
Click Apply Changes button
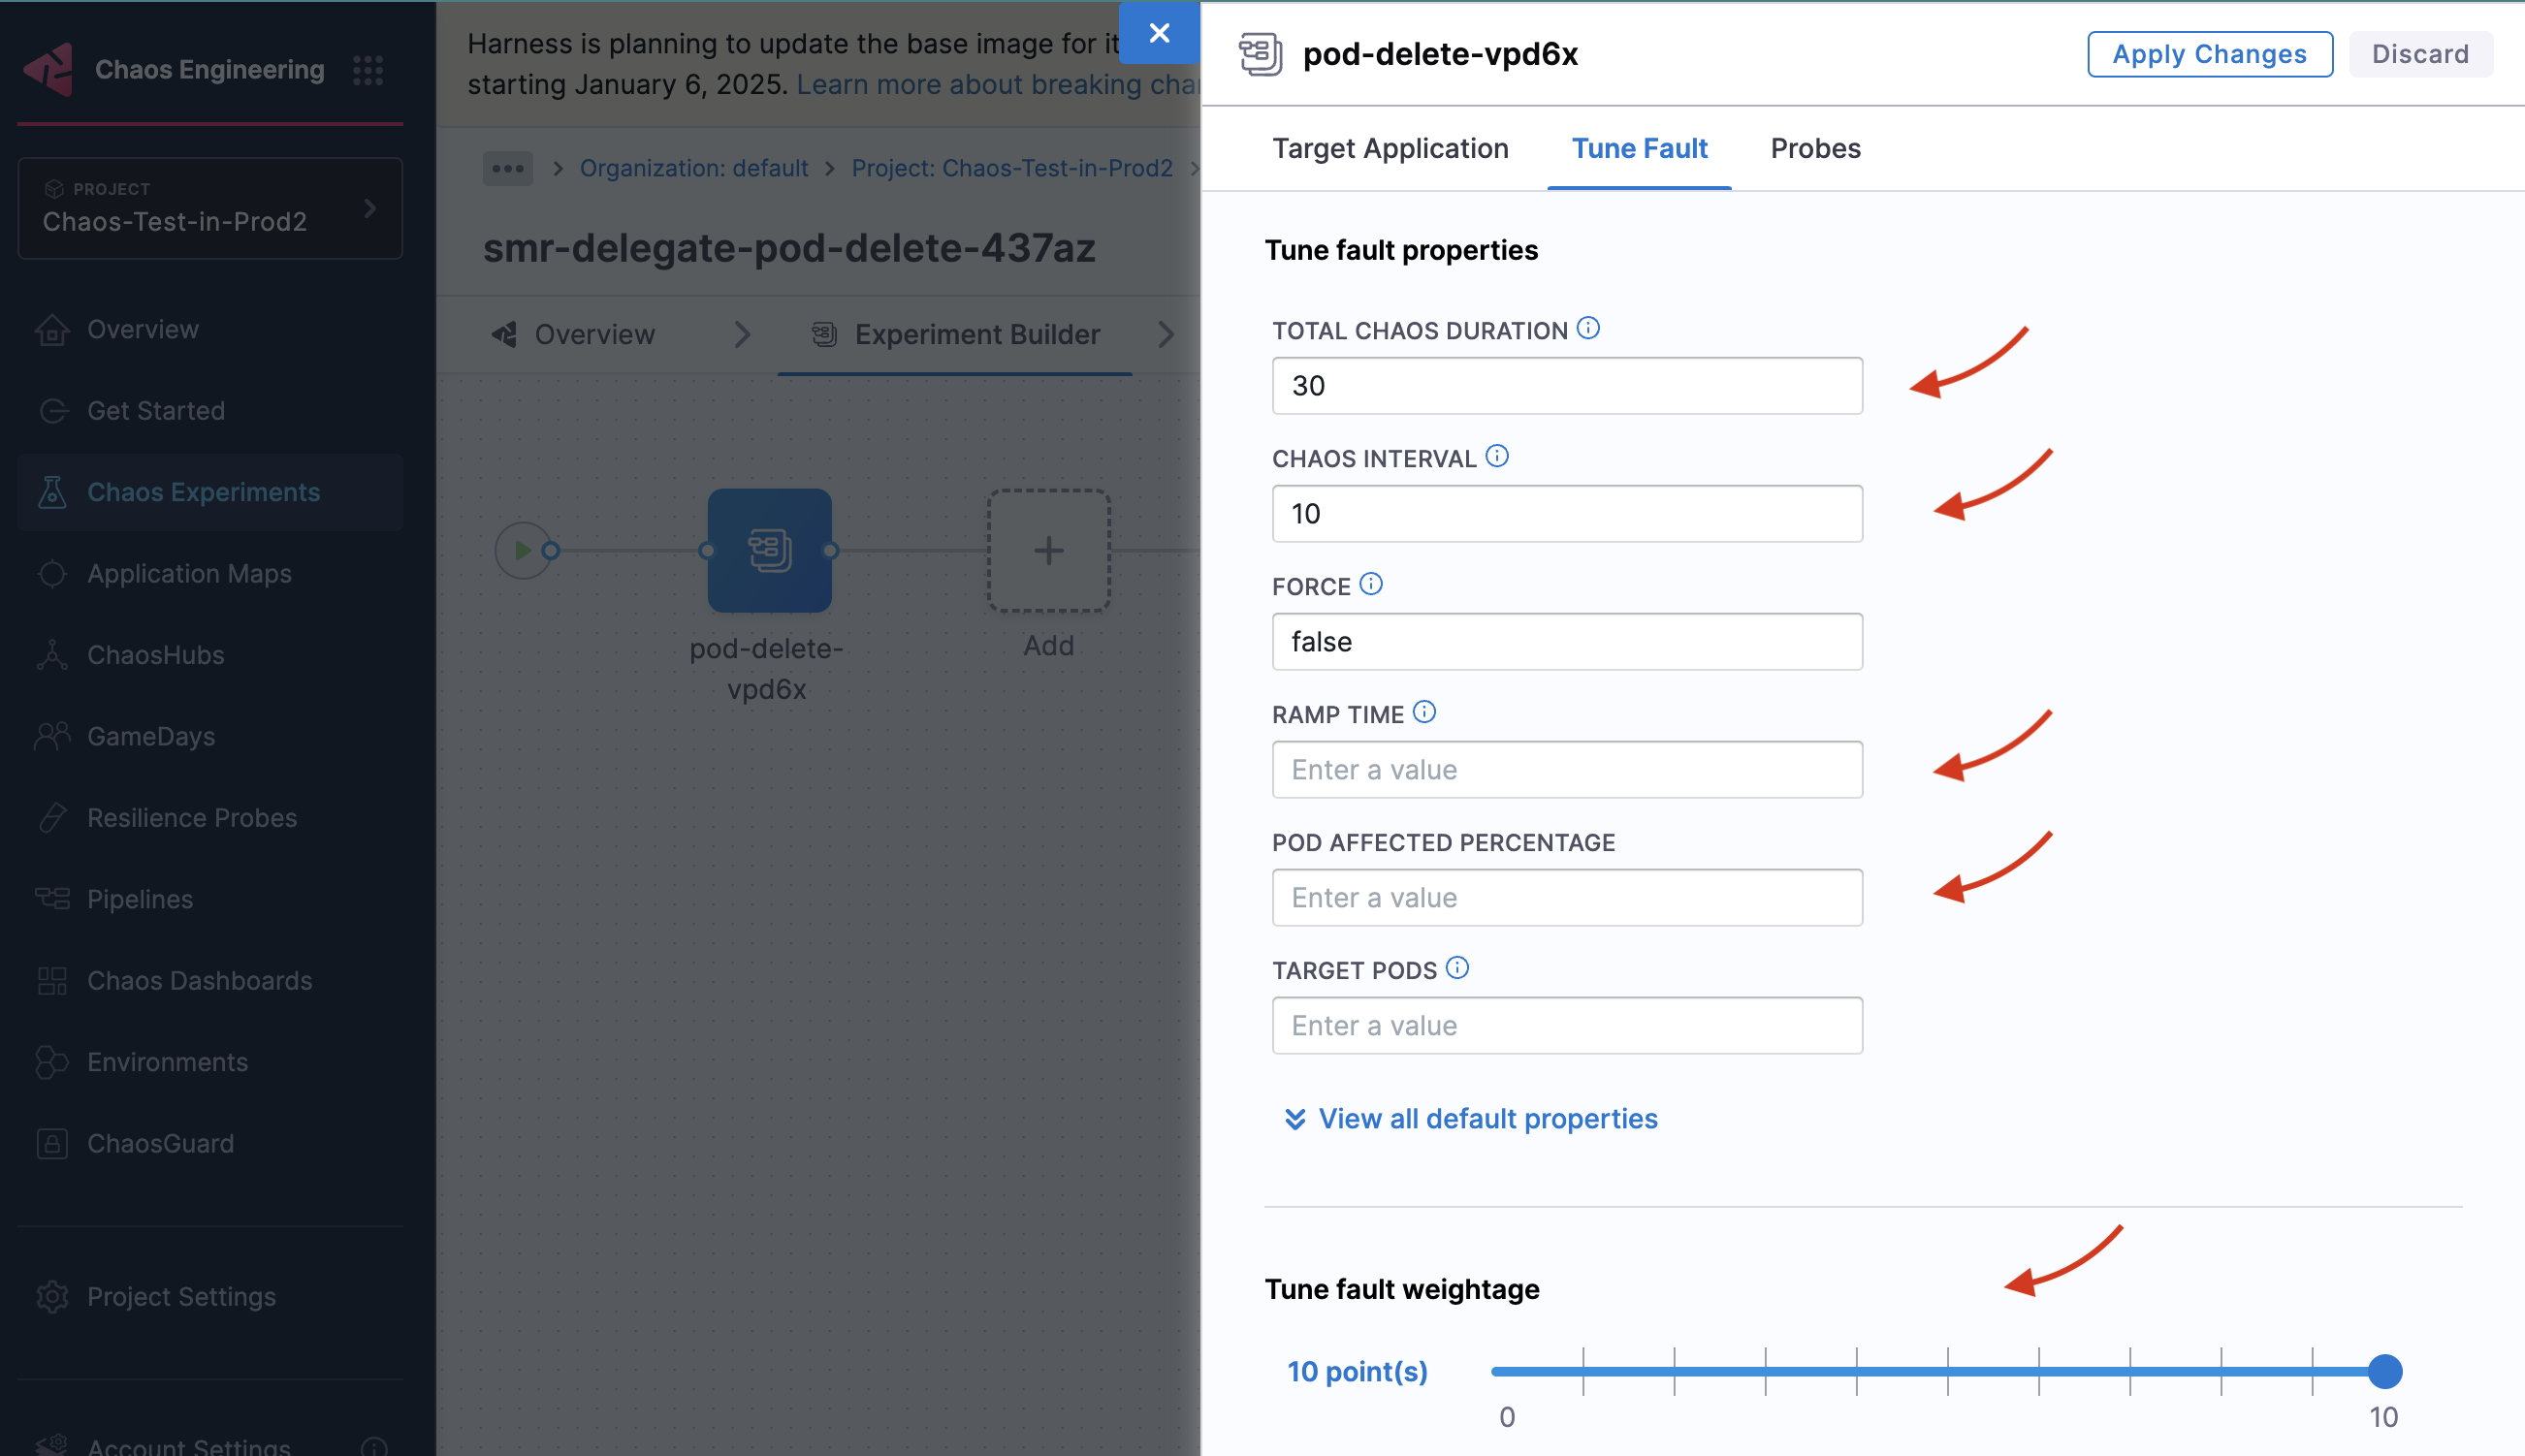pyautogui.click(x=2209, y=54)
